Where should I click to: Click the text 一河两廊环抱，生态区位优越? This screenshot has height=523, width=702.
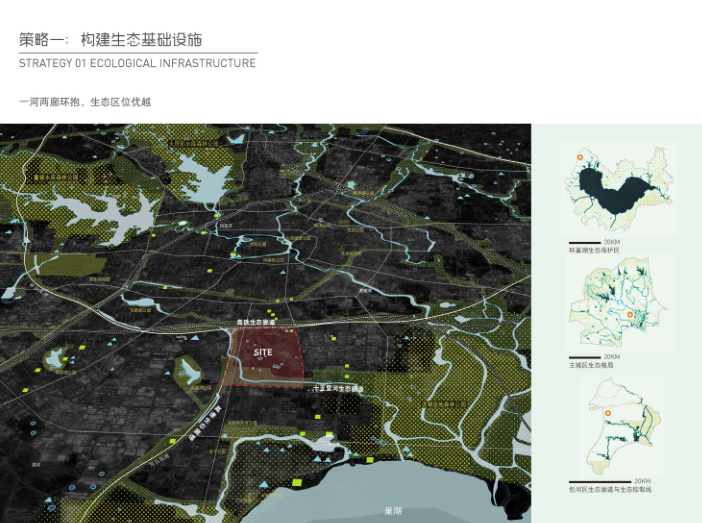tap(84, 102)
